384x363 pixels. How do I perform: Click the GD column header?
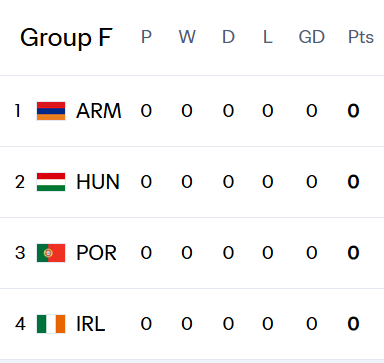[312, 37]
